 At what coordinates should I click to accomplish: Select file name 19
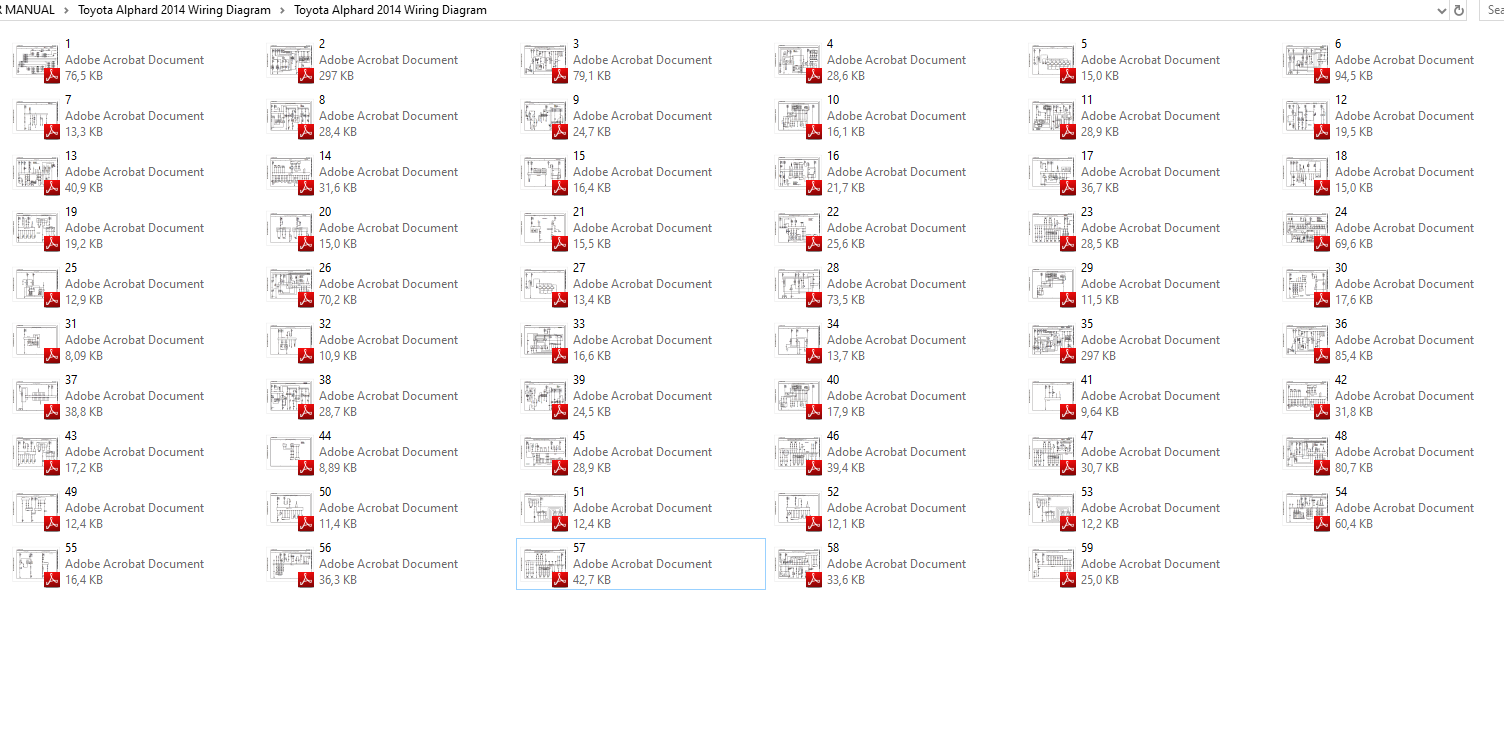tap(71, 212)
